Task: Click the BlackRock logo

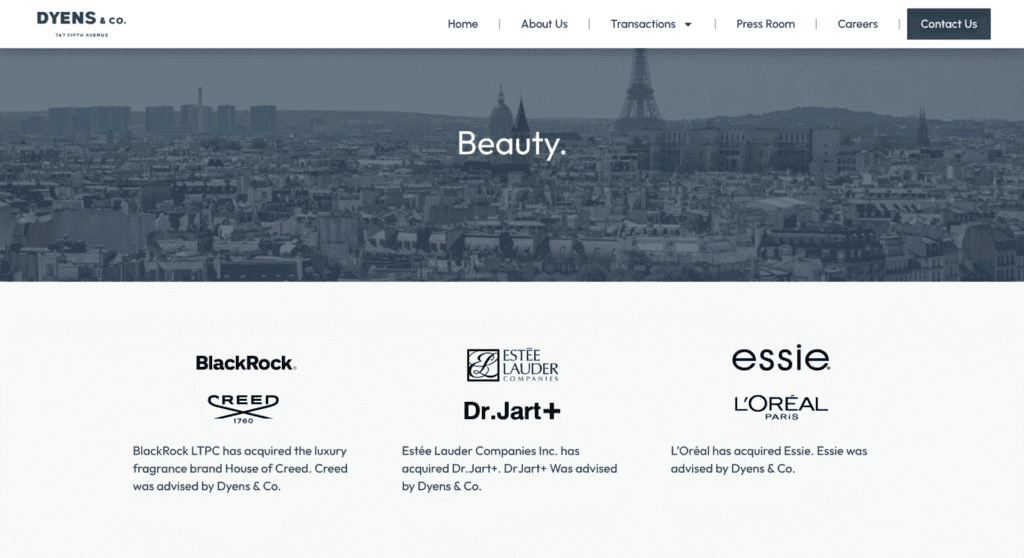Action: coord(246,363)
